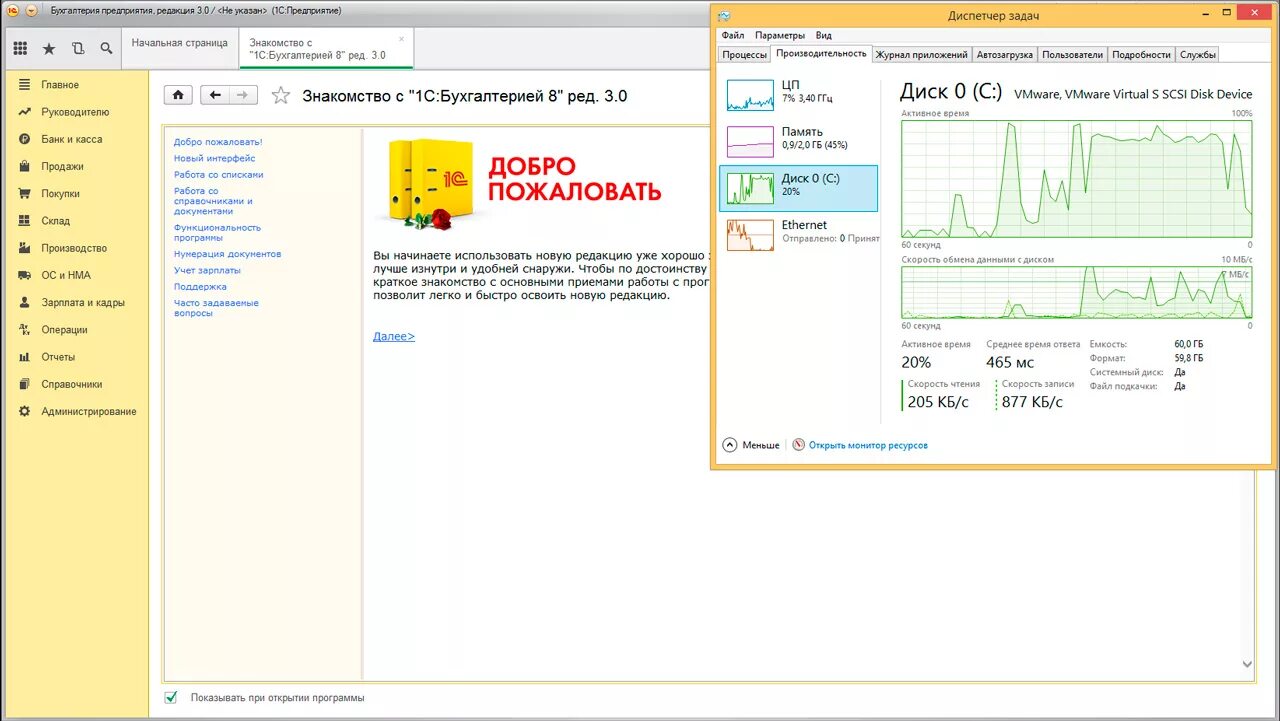Open the History icon in top panel
Screen dimensions: 1280x721
[x=78, y=48]
